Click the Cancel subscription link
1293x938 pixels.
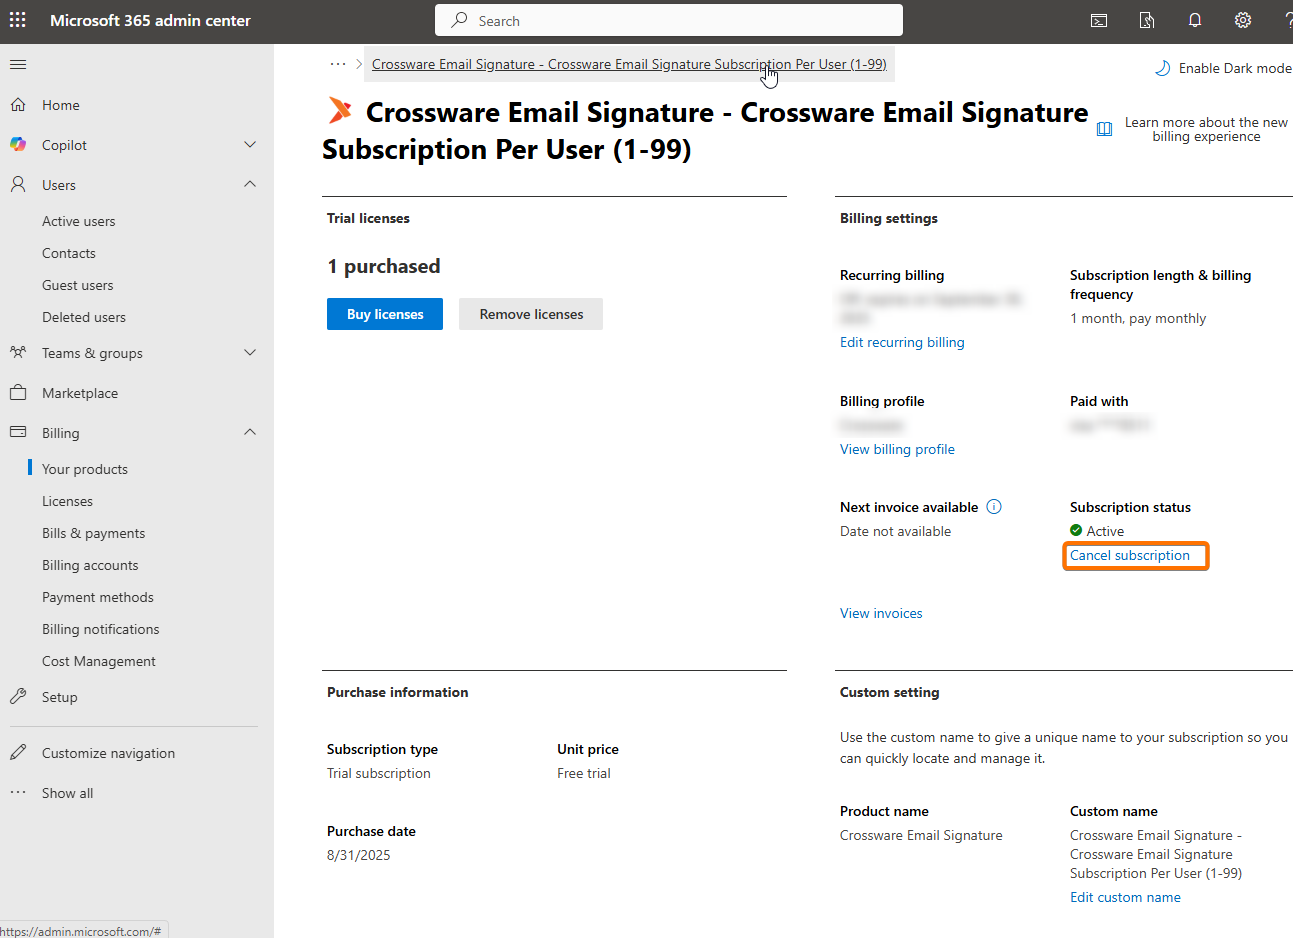click(x=1130, y=555)
